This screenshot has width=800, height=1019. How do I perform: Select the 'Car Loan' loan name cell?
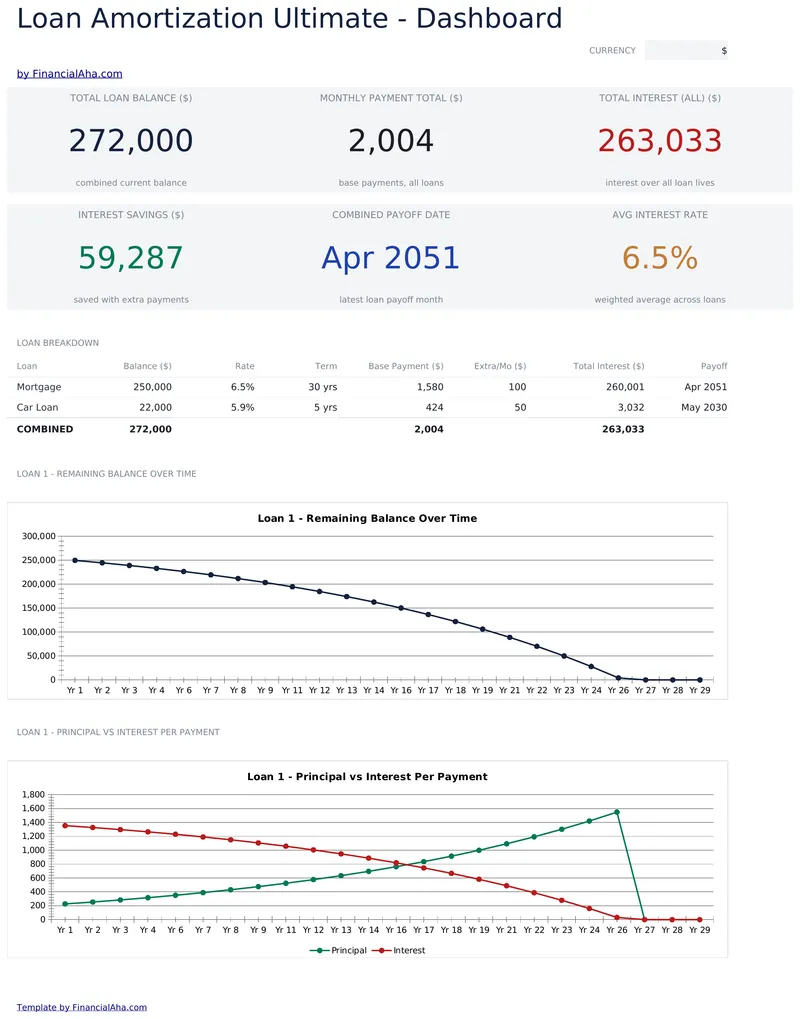(x=38, y=407)
